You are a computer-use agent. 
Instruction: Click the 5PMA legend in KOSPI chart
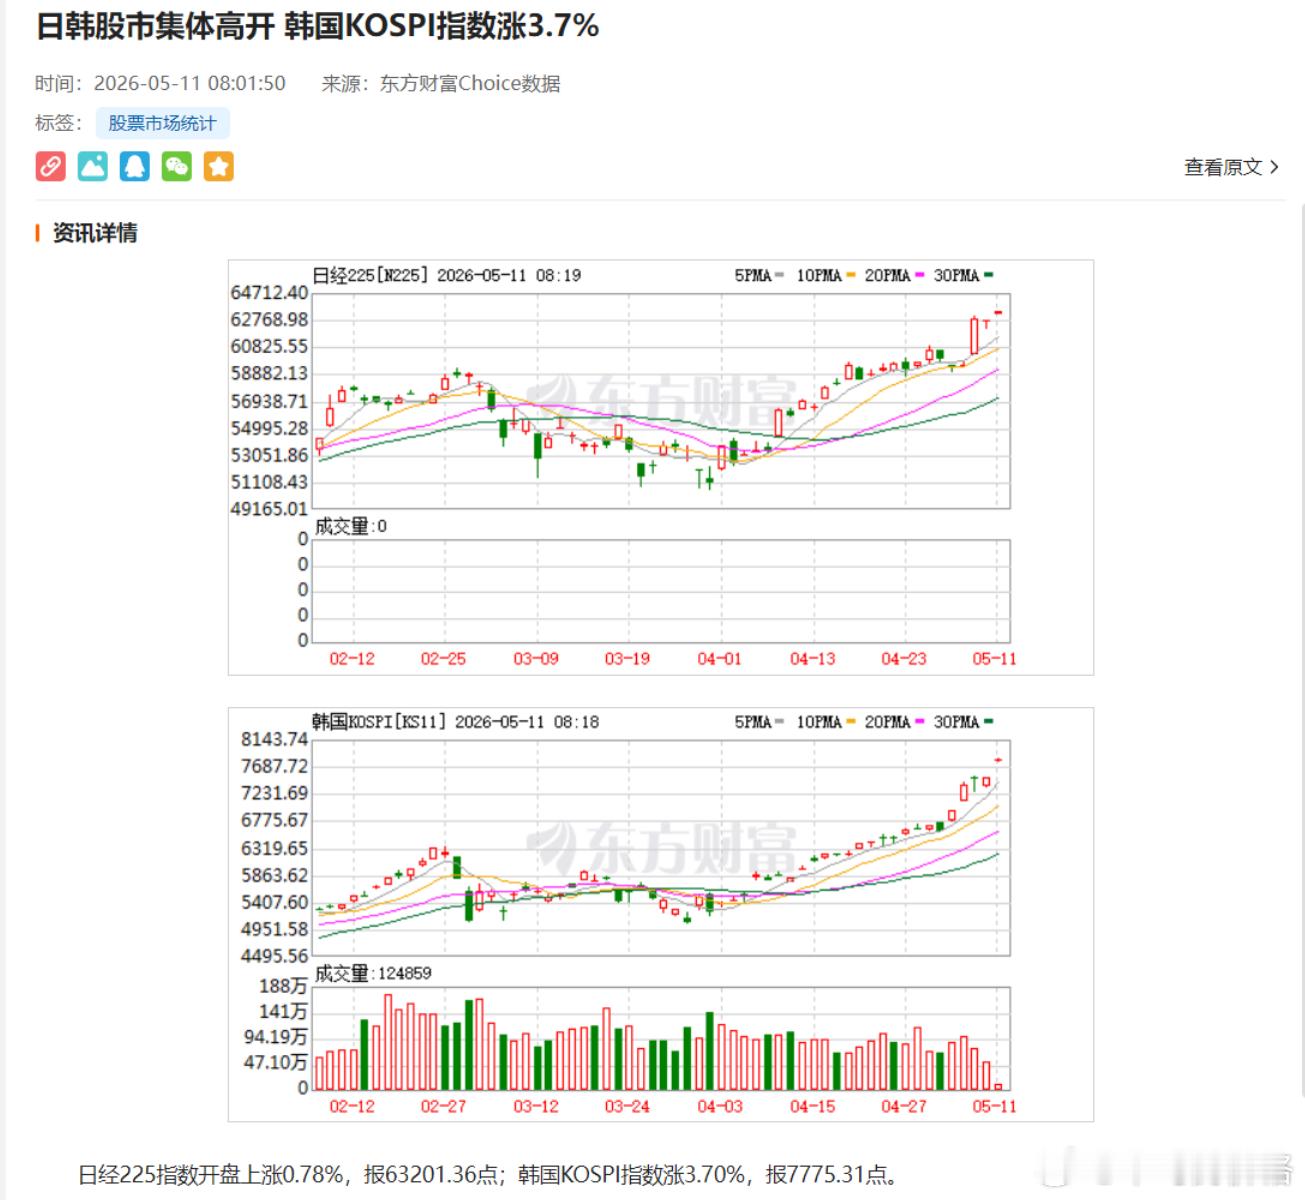click(759, 721)
